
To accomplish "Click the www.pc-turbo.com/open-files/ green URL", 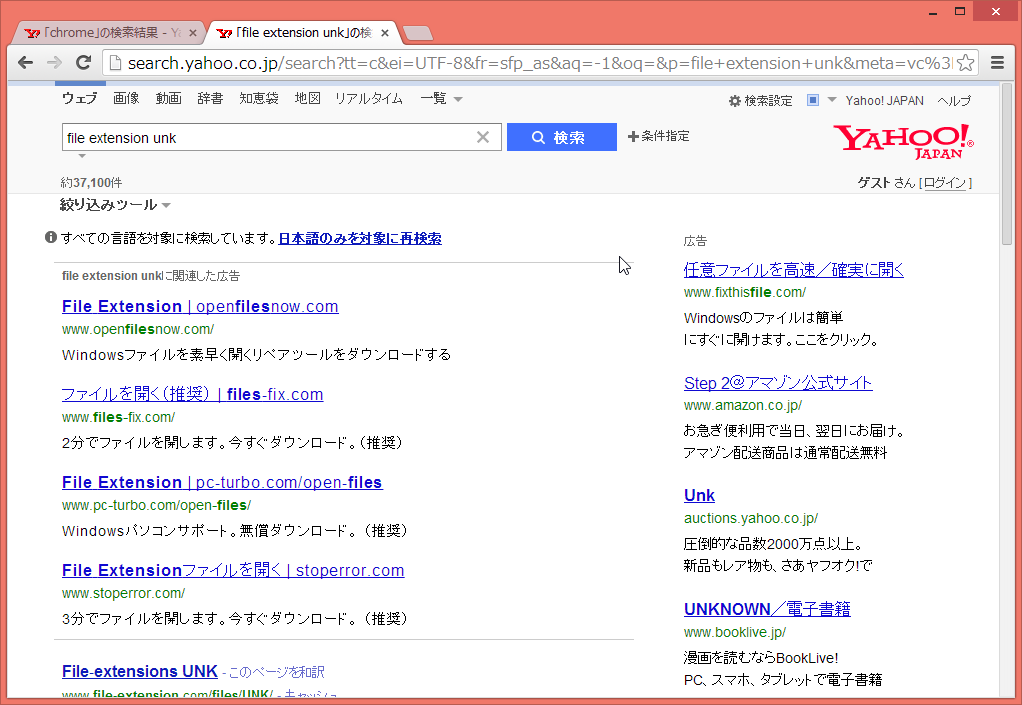I will 156,506.
